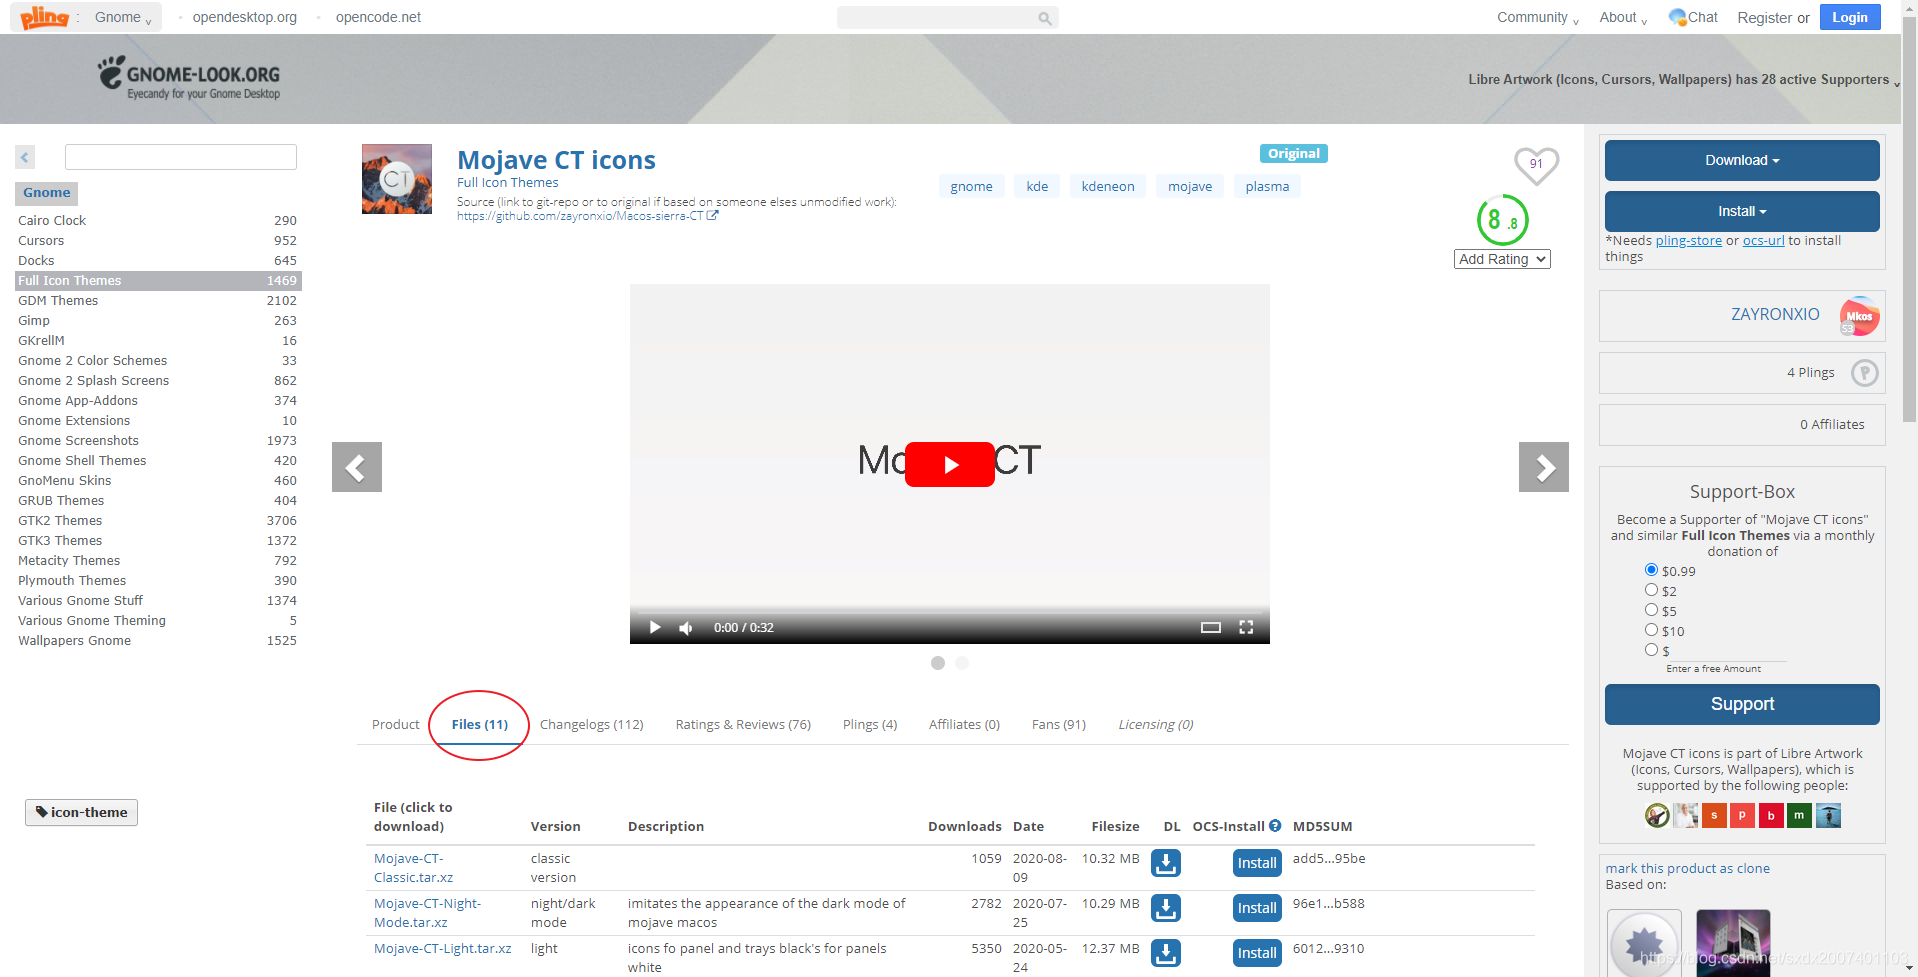Open the pling-store link
1918x977 pixels.
pyautogui.click(x=1688, y=241)
